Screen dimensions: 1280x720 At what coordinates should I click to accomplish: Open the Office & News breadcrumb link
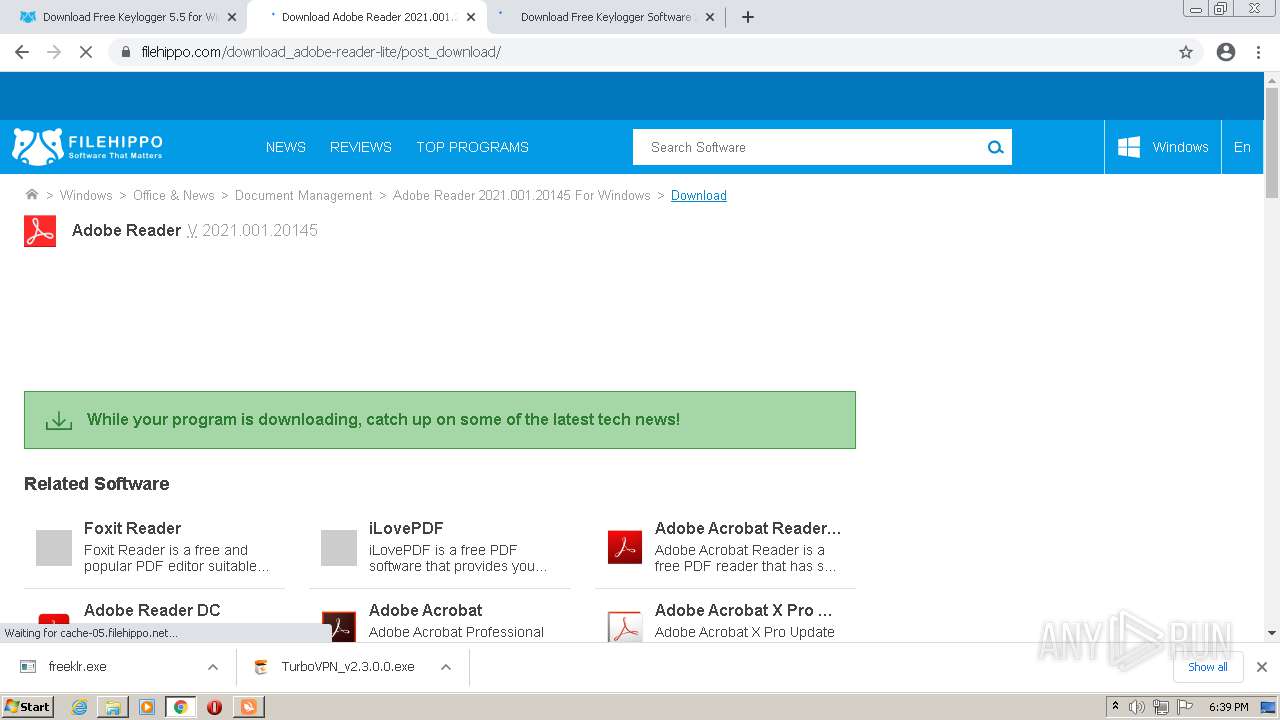174,196
